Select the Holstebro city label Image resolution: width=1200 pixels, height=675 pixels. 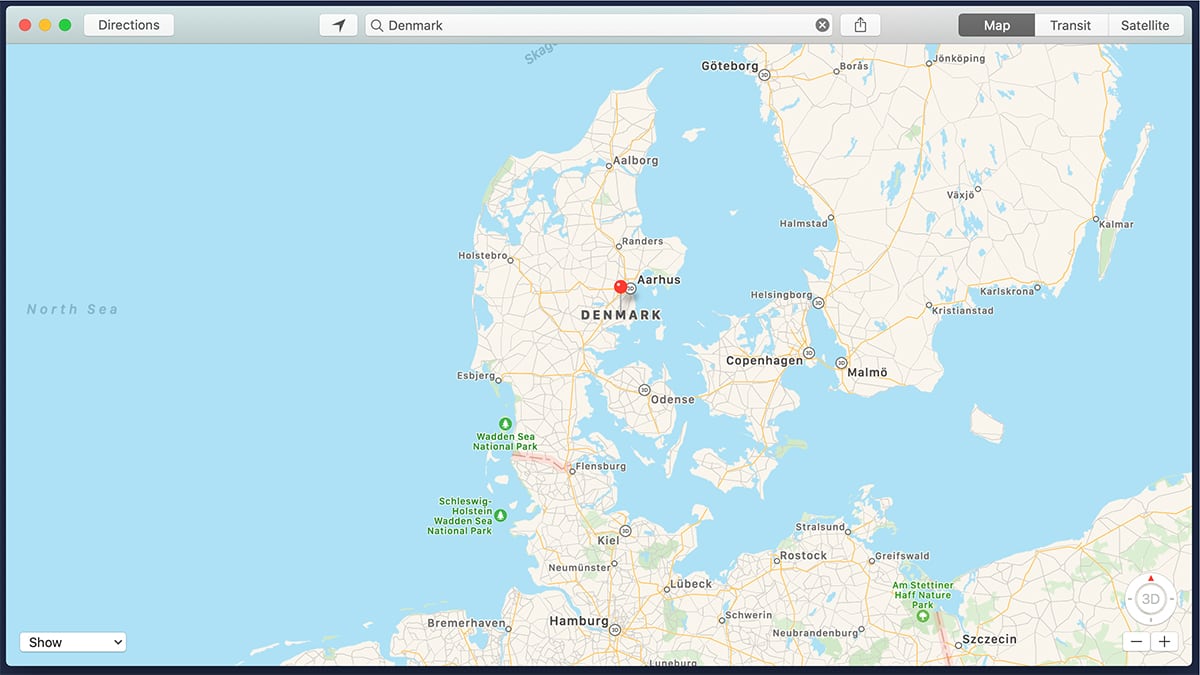coord(483,255)
